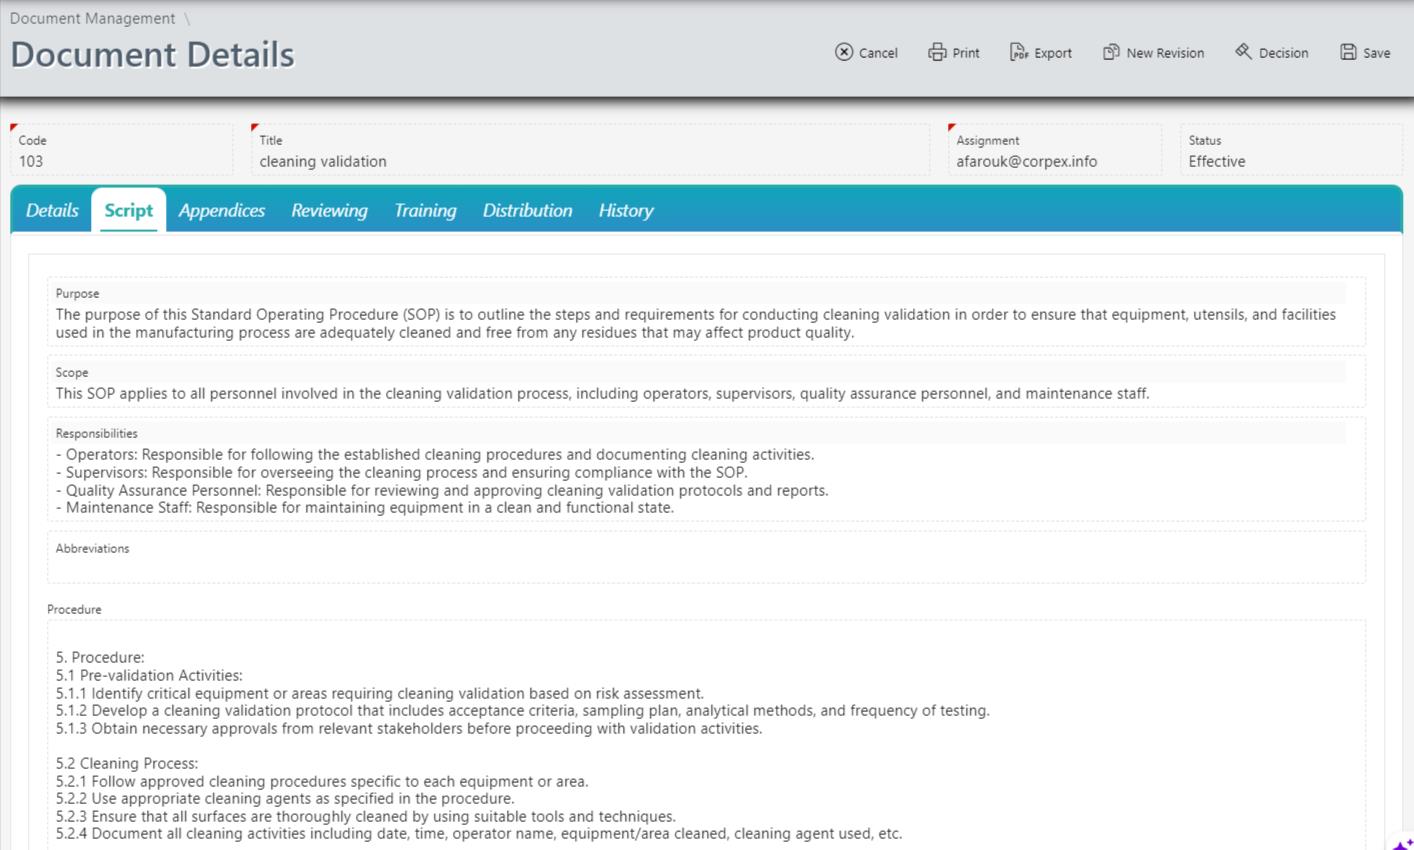Click the Export button label

[1053, 53]
